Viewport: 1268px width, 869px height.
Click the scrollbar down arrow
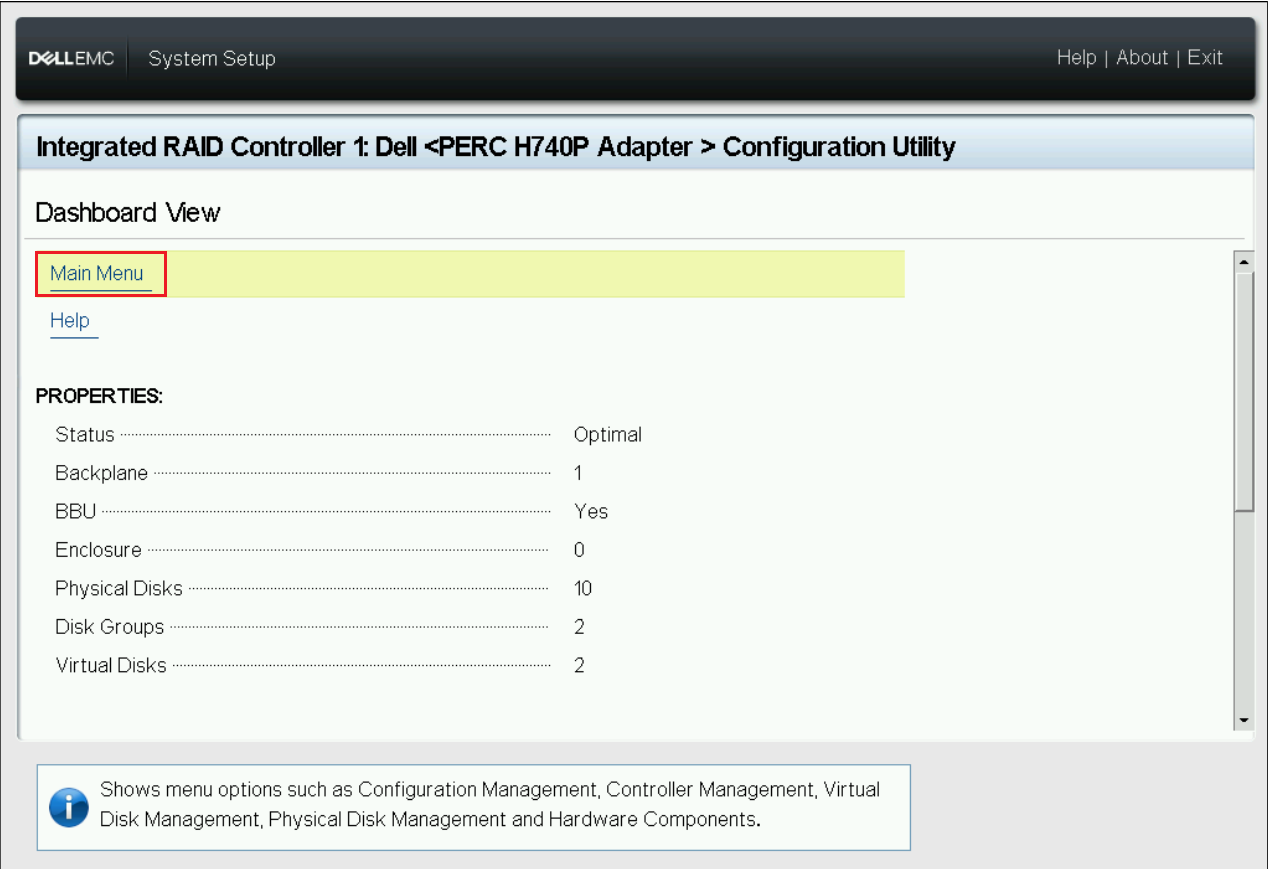click(x=1244, y=720)
